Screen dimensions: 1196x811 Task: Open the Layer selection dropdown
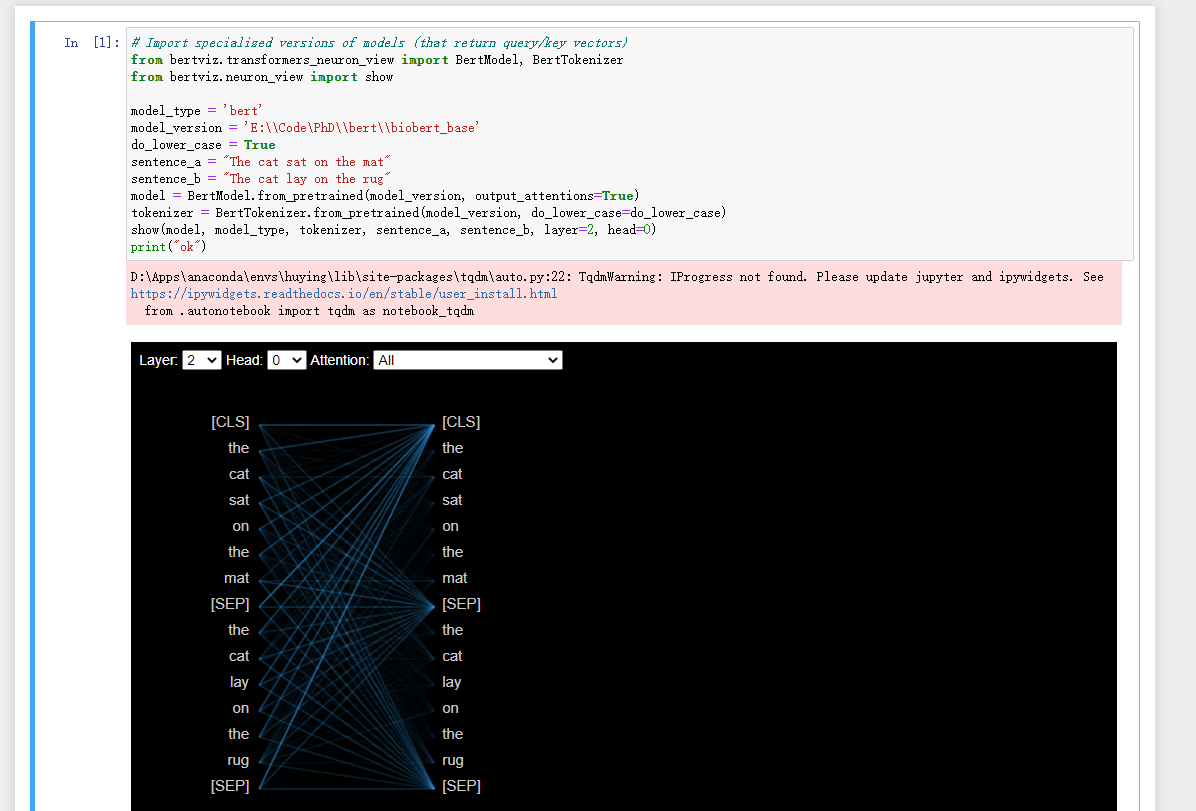pos(201,360)
